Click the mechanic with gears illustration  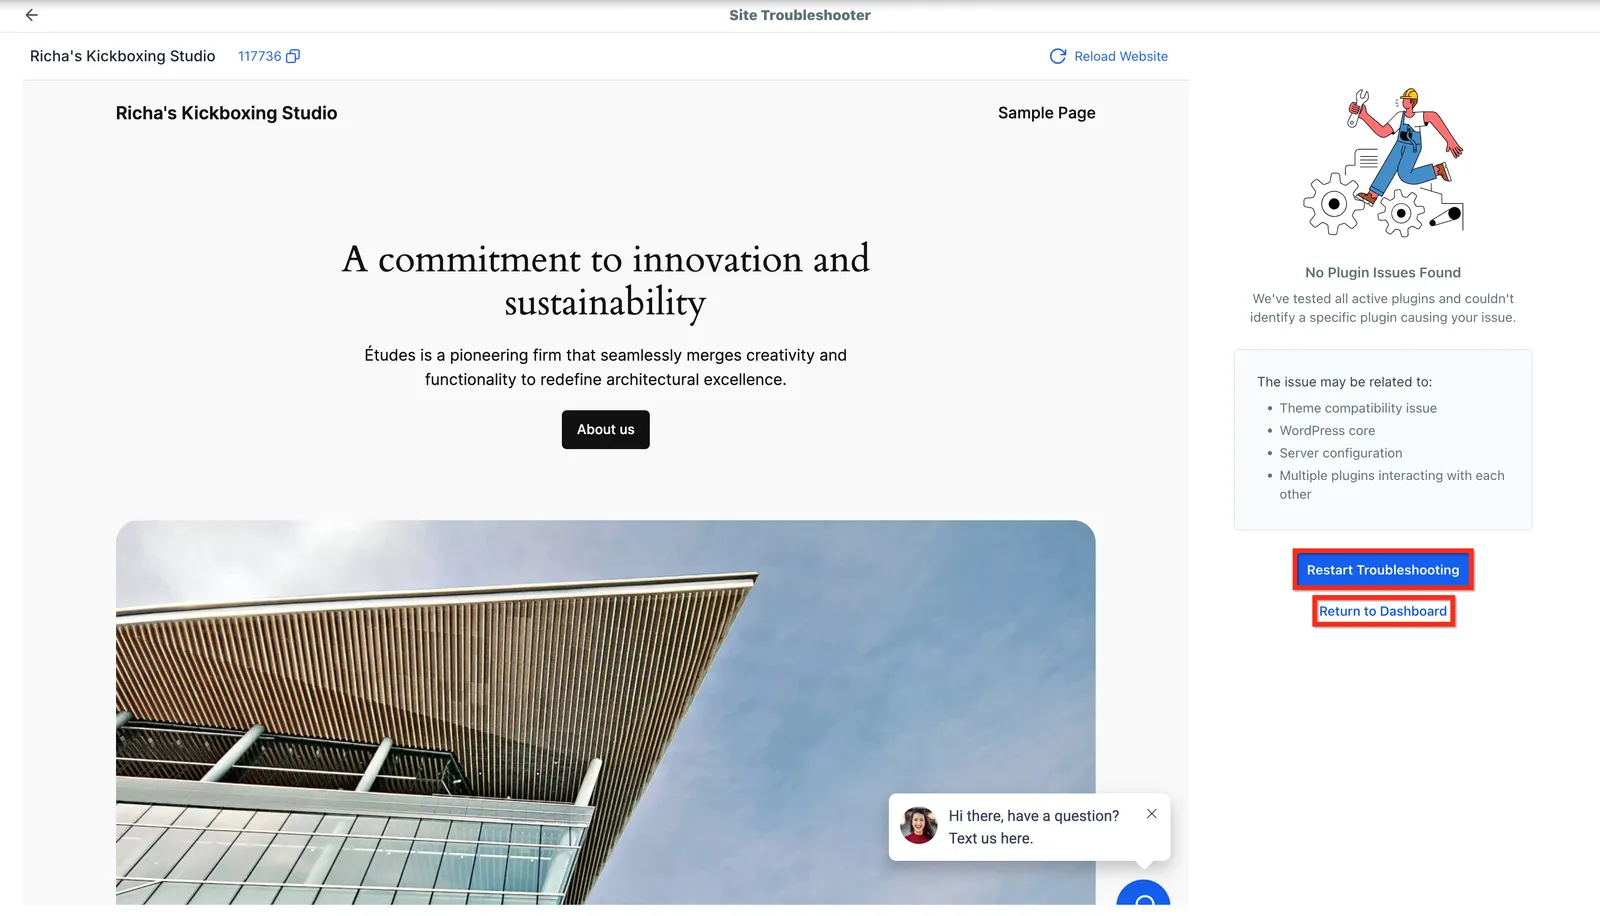[1384, 163]
